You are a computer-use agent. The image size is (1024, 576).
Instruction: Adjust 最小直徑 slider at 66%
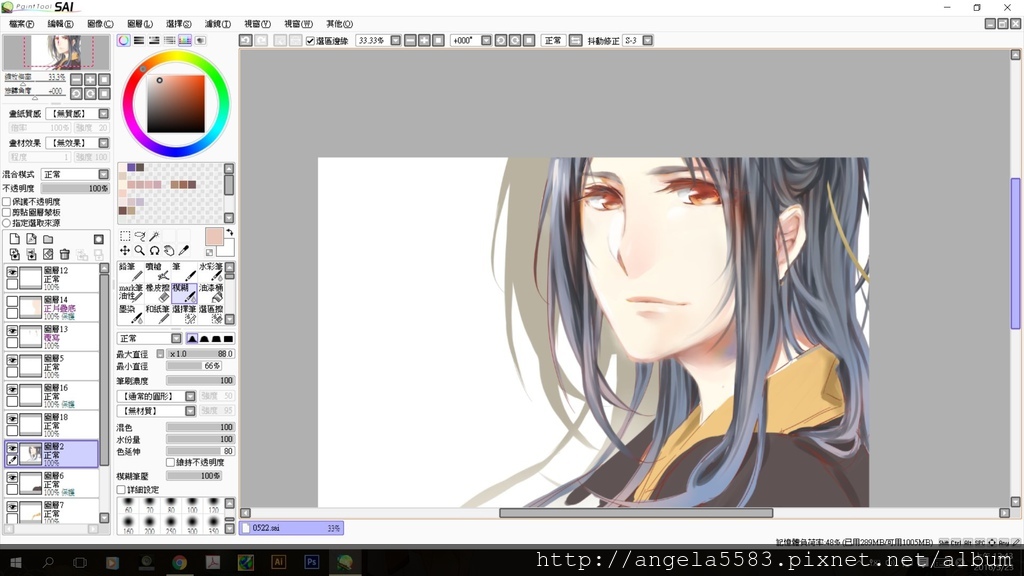pos(193,366)
